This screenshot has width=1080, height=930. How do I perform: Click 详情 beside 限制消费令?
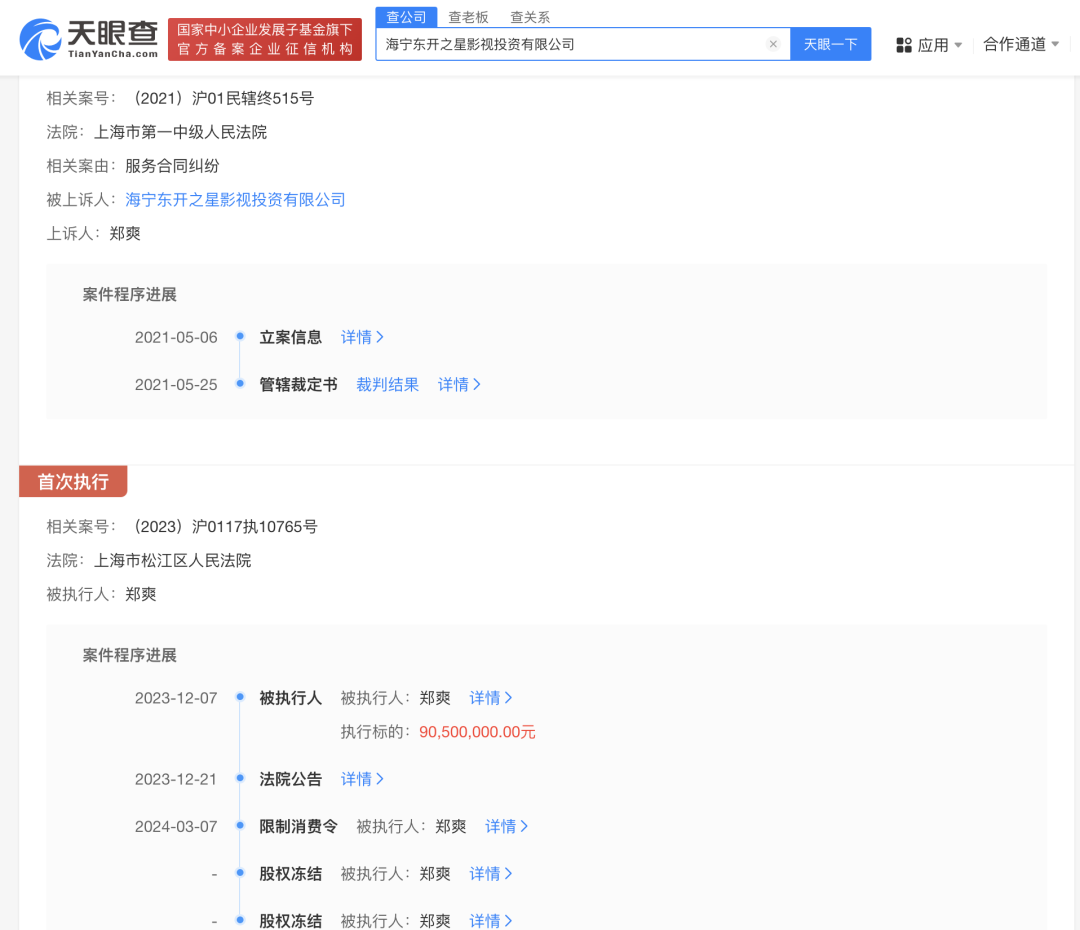501,826
